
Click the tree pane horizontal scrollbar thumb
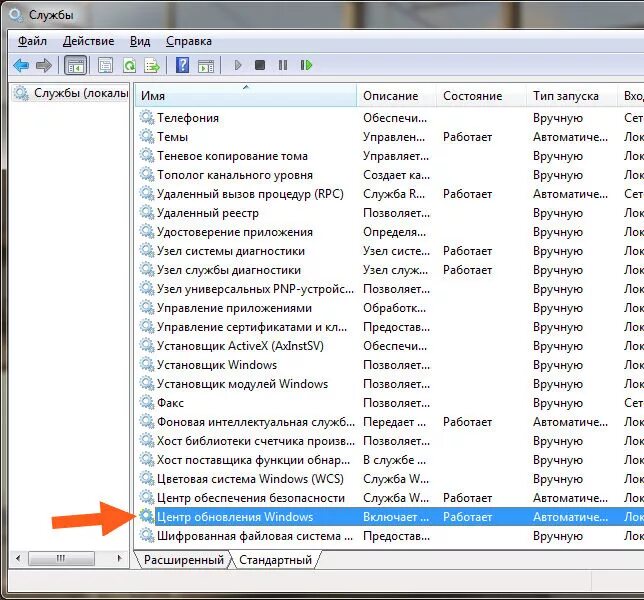tap(61, 558)
